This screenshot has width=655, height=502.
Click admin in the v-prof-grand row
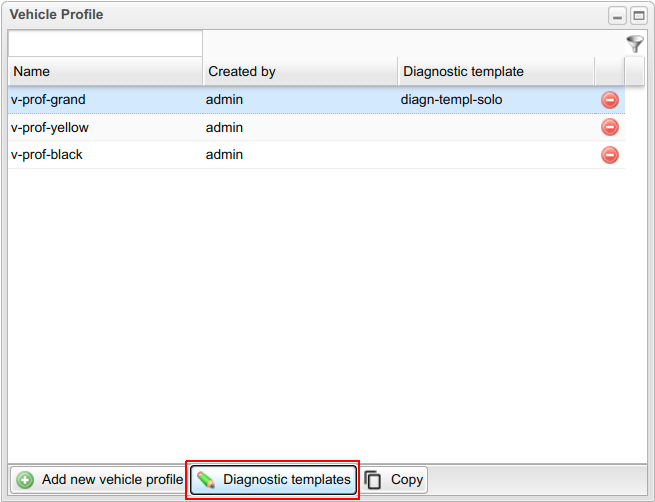tap(225, 100)
